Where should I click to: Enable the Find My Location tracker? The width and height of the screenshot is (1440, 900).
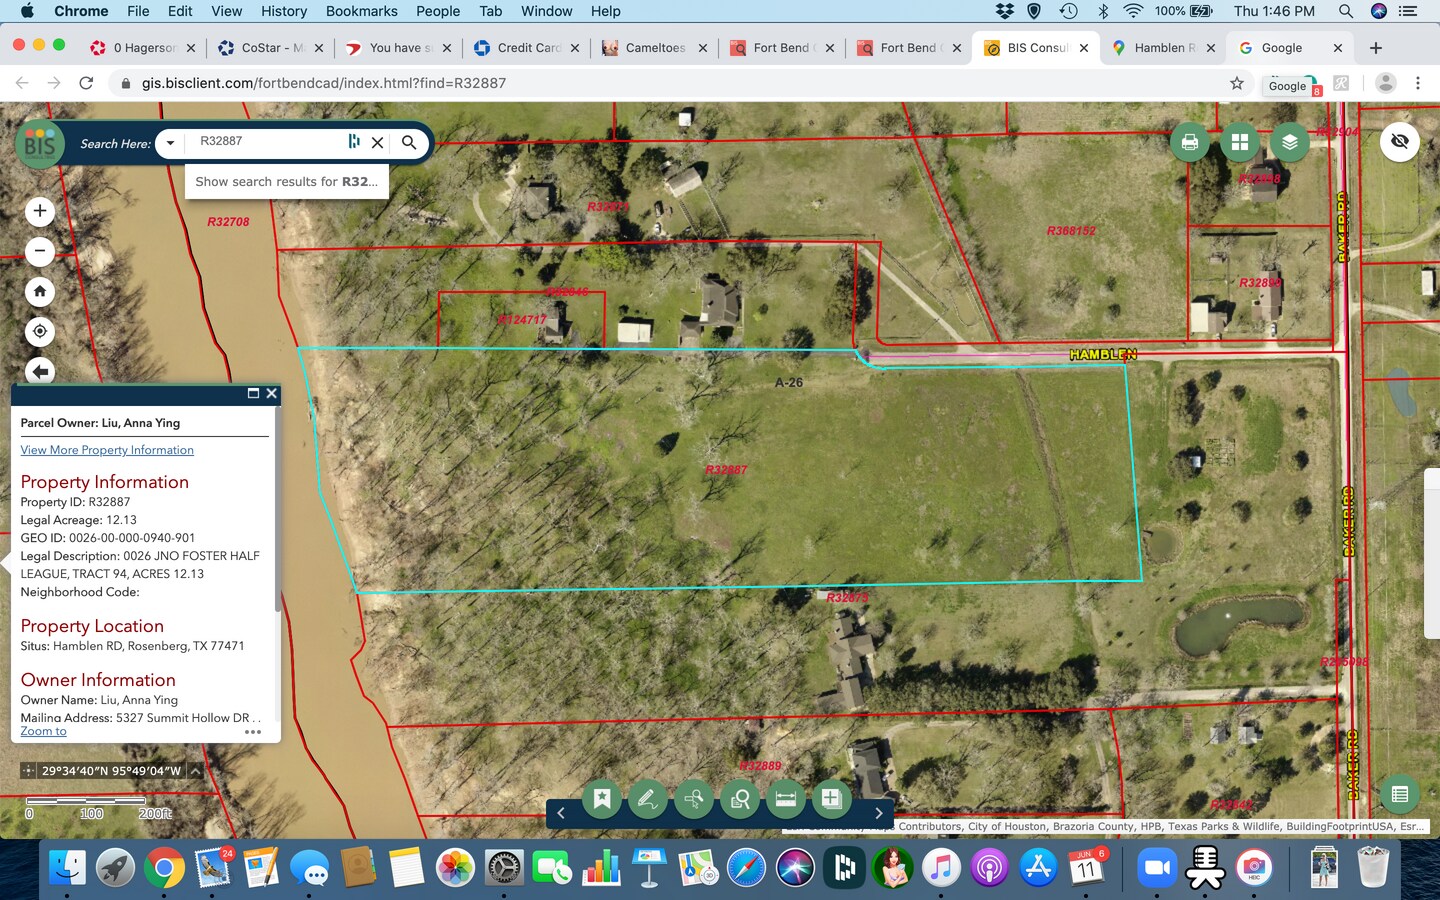pyautogui.click(x=40, y=331)
